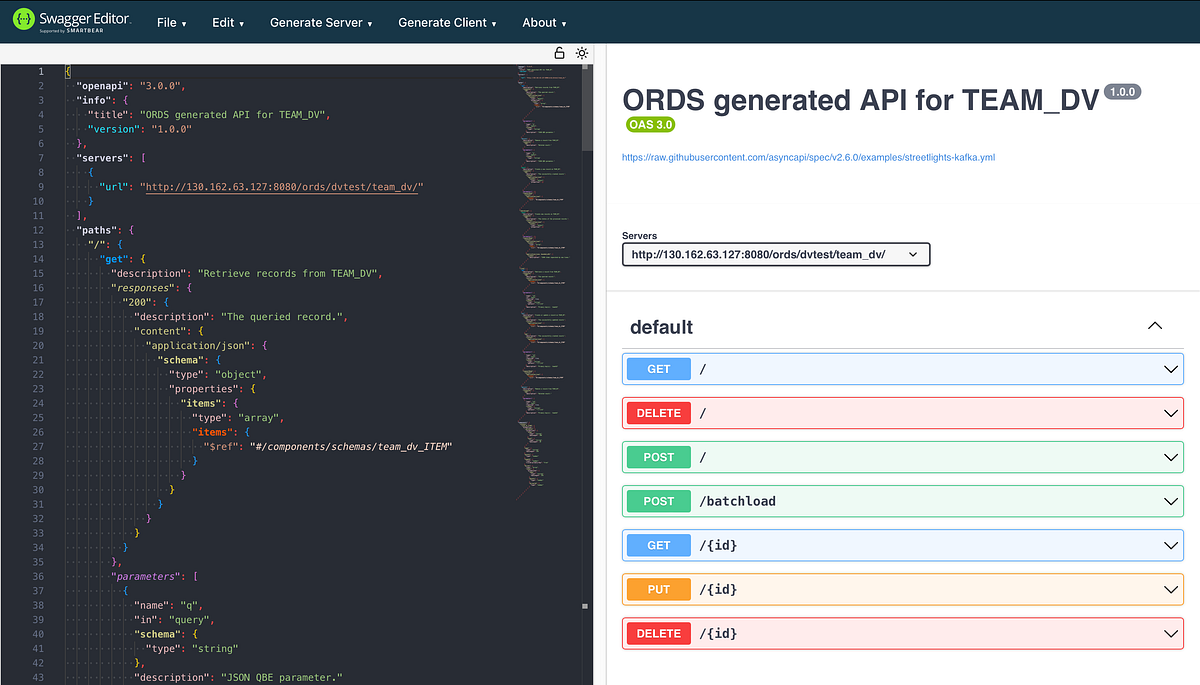1200x685 pixels.
Task: Open the Generate Server menu
Action: click(x=320, y=21)
